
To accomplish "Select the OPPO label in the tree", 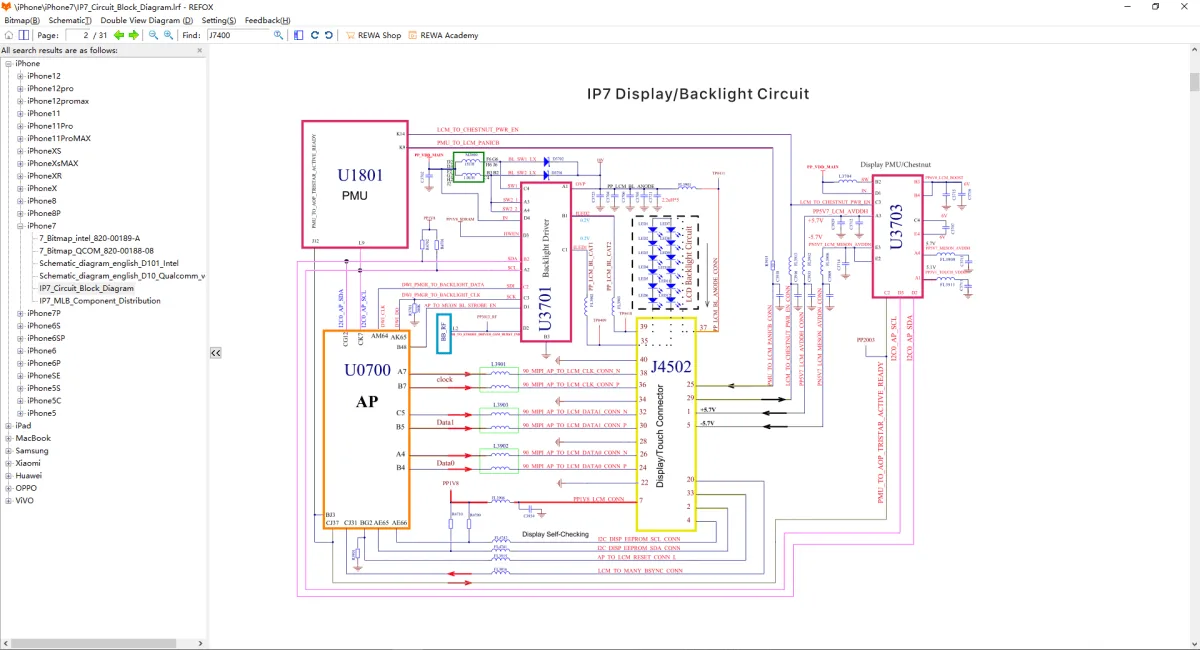I will click(x=26, y=488).
